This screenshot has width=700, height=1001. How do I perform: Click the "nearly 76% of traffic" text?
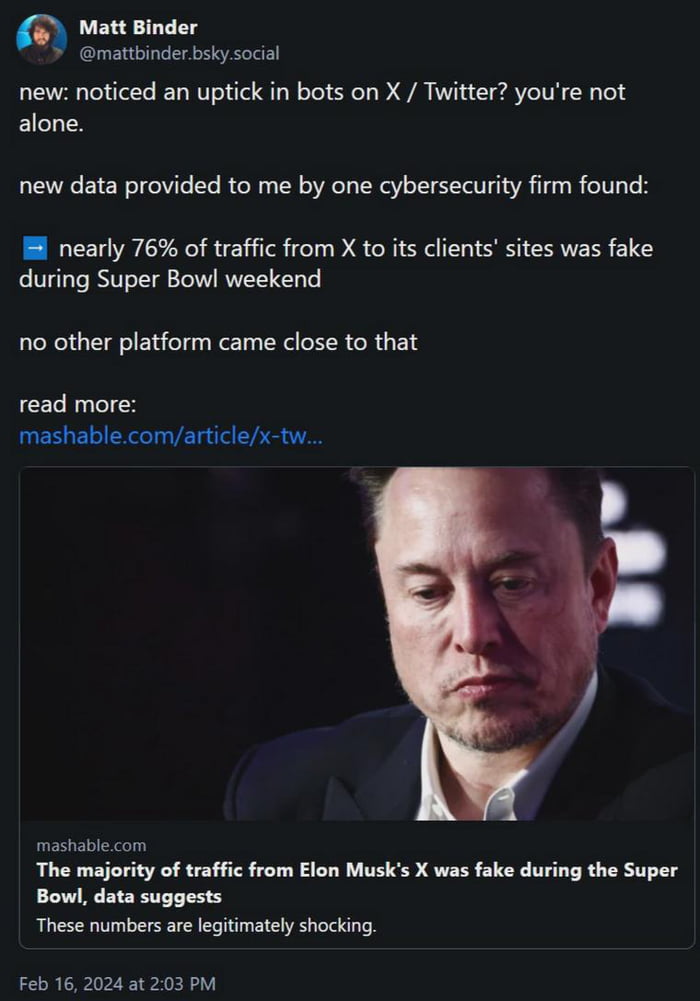(355, 248)
